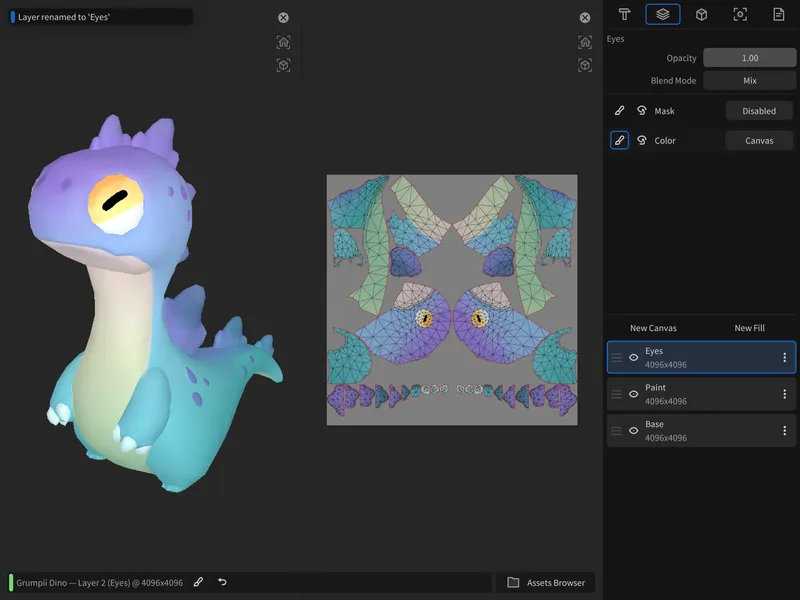Select the Color paint brush icon
Viewport: 800px width, 600px height.
[x=619, y=141]
